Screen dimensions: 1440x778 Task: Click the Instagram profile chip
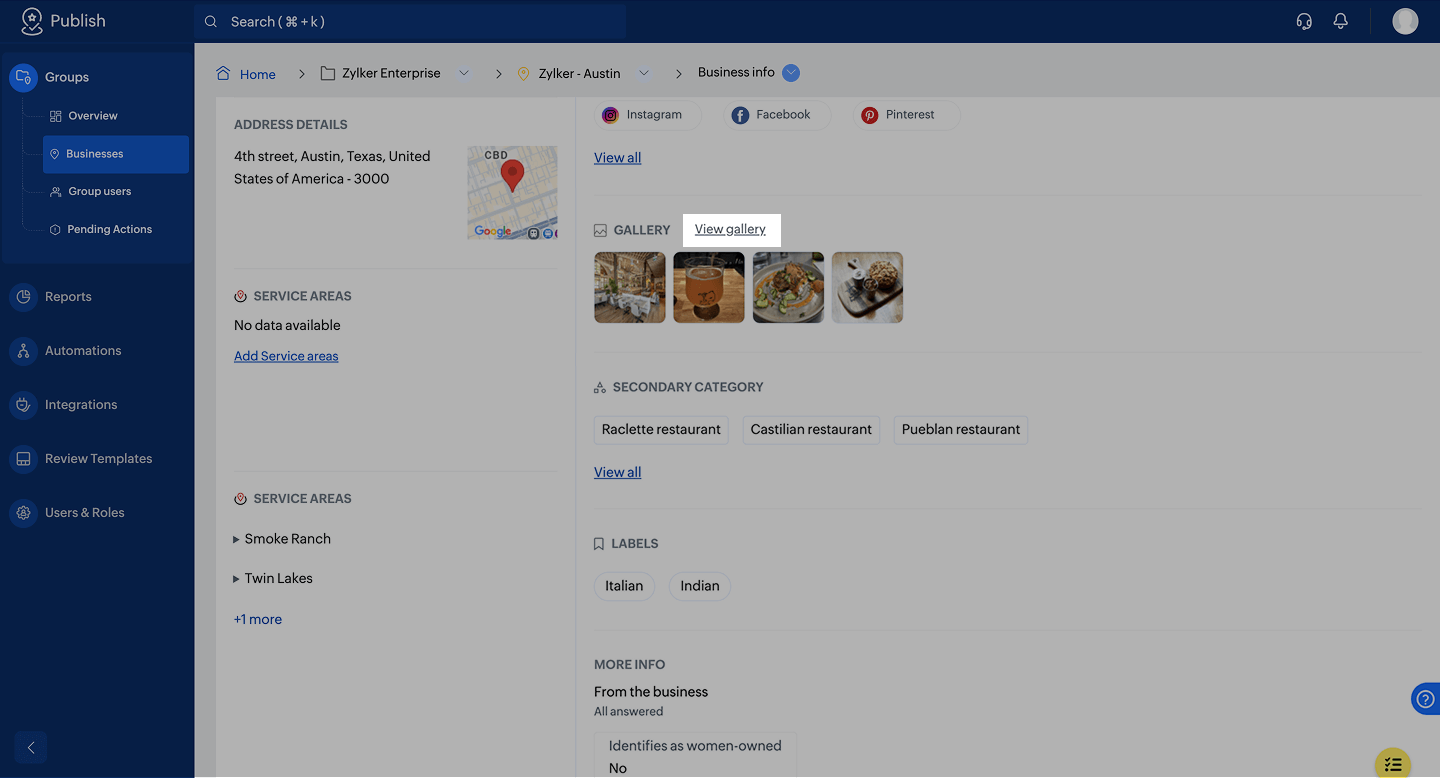coord(648,115)
